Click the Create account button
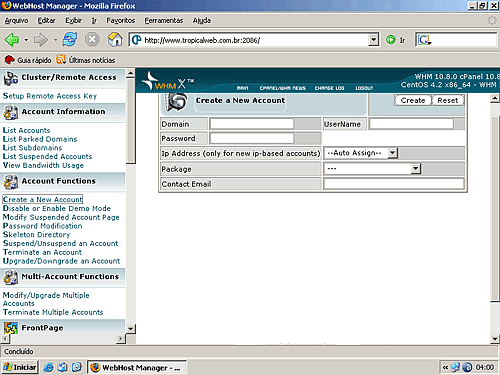 413,100
